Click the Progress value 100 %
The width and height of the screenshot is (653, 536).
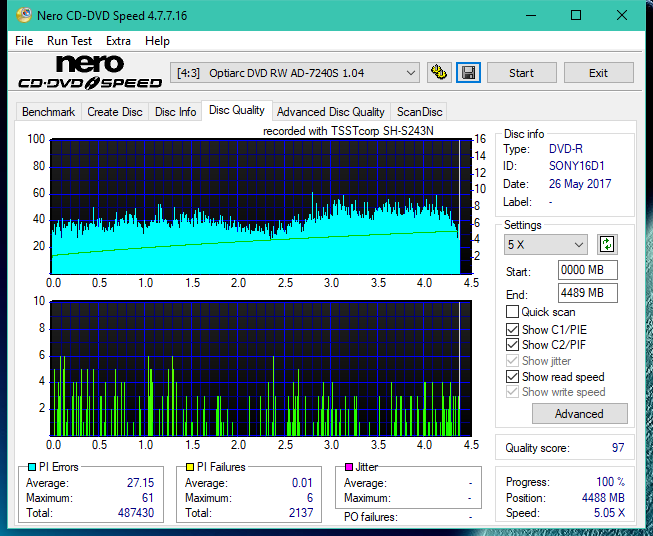pos(611,482)
